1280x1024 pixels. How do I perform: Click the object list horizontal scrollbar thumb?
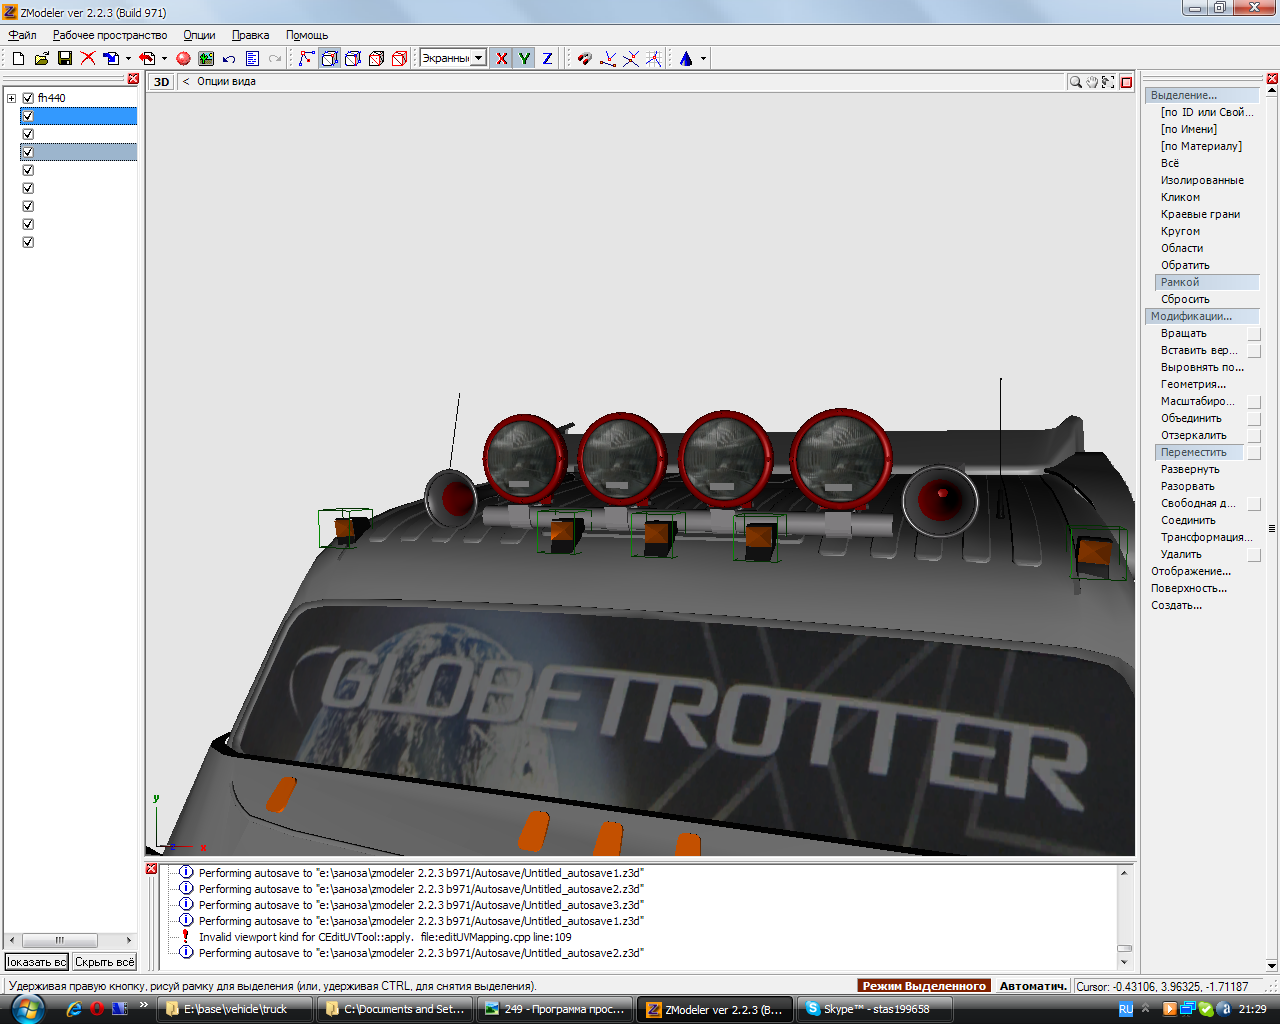60,940
